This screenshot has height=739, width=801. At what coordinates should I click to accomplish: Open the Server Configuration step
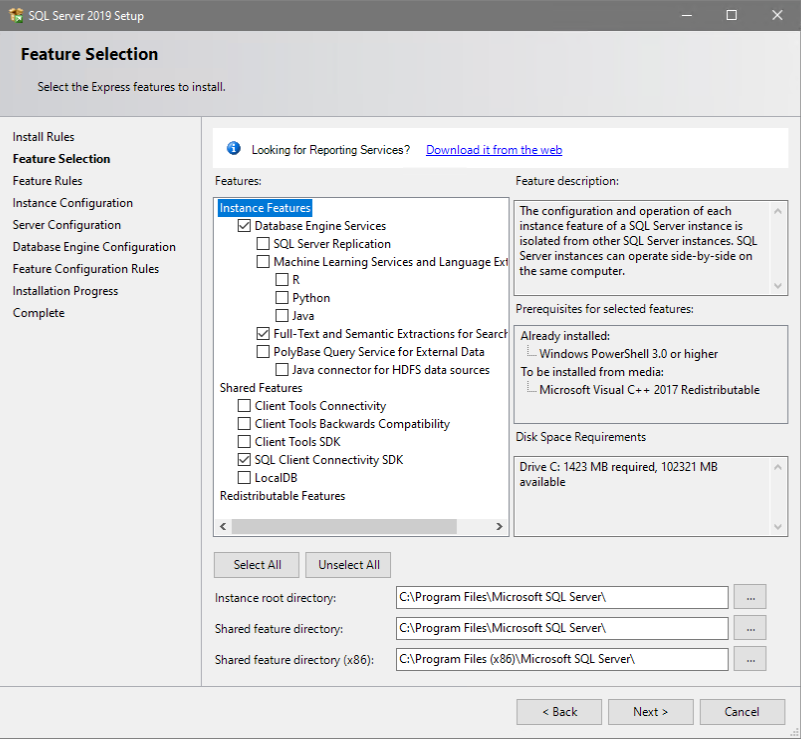[x=67, y=225]
